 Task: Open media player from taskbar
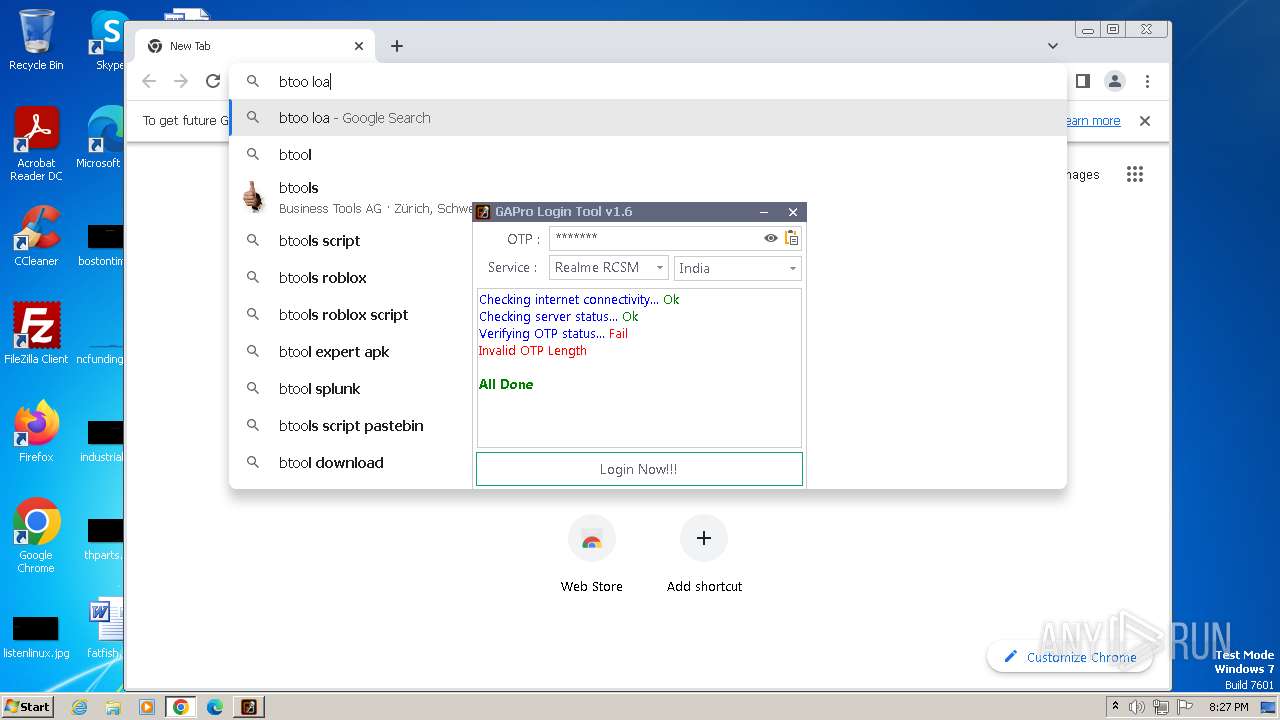147,707
